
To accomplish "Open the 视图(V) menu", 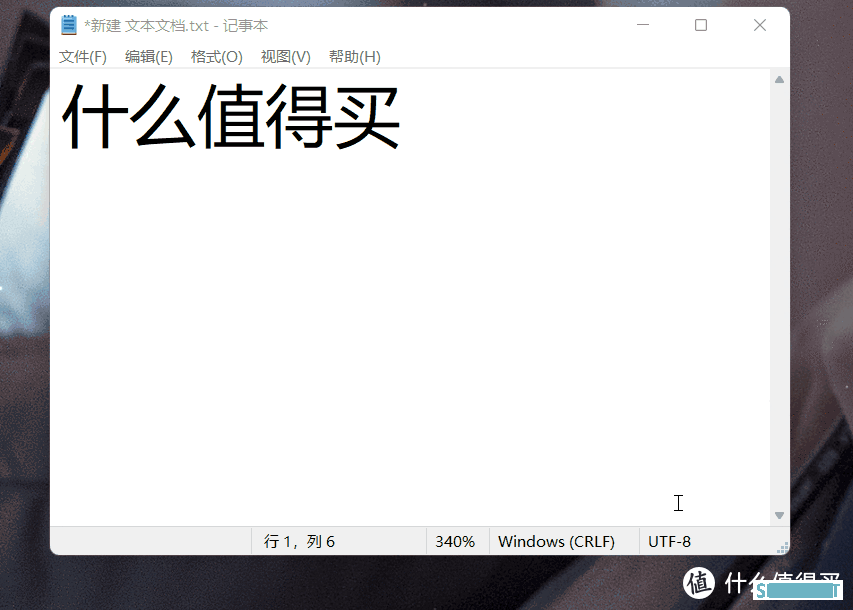I will (x=286, y=57).
